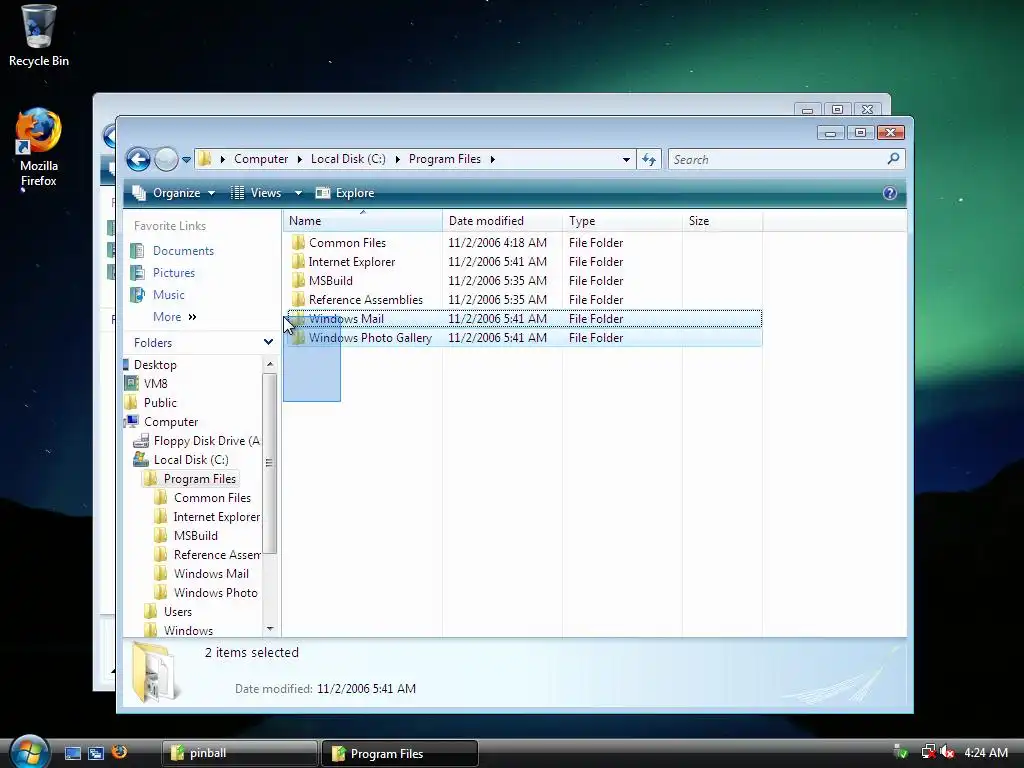Viewport: 1024px width, 768px height.
Task: Click the Back navigation arrow button
Action: [x=138, y=159]
